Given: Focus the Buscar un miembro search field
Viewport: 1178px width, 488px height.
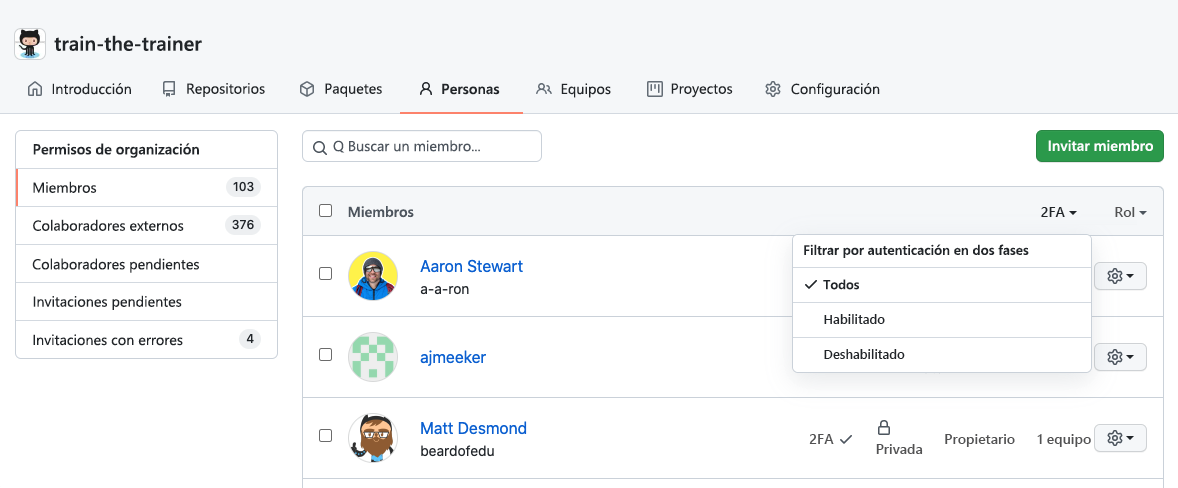Looking at the screenshot, I should point(421,146).
